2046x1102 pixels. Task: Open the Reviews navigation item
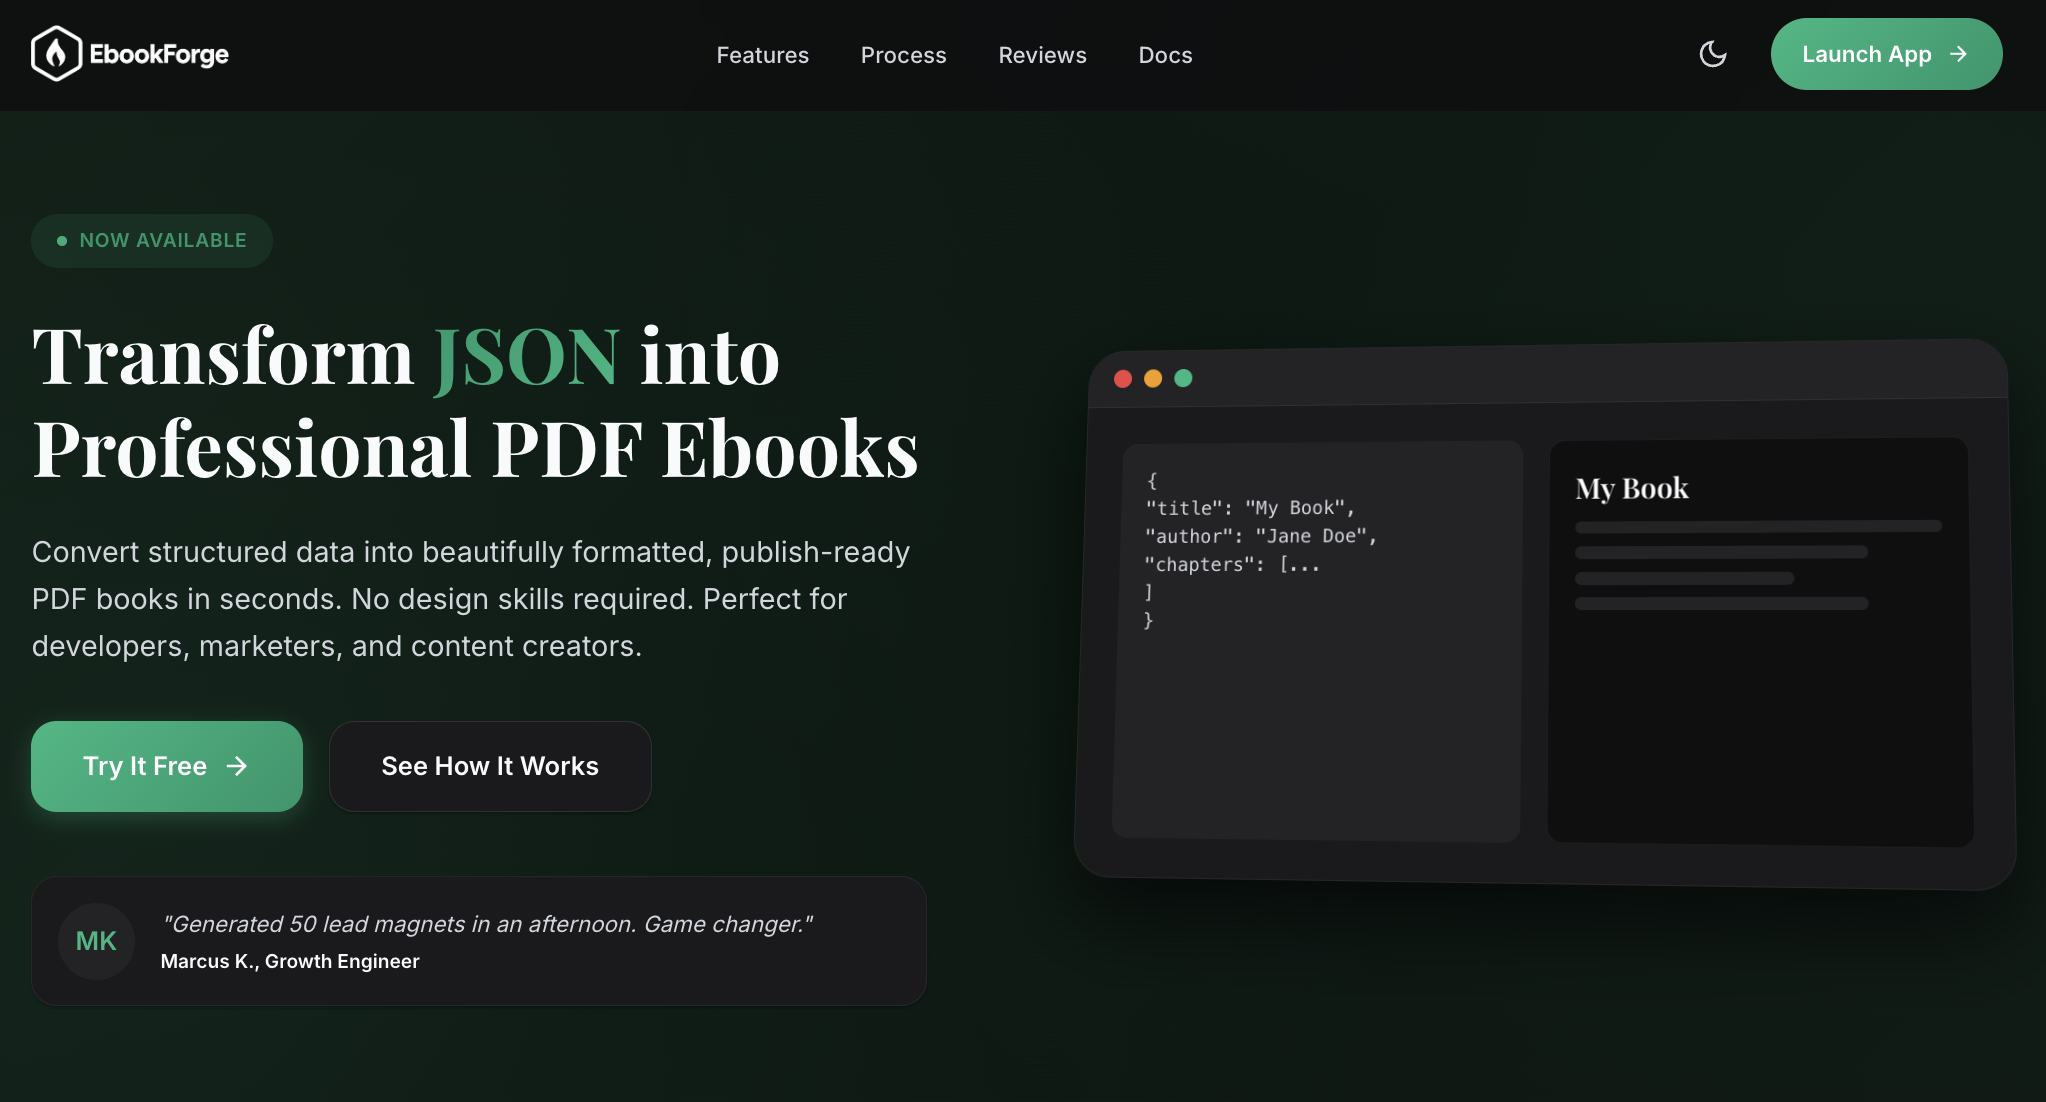tap(1042, 55)
